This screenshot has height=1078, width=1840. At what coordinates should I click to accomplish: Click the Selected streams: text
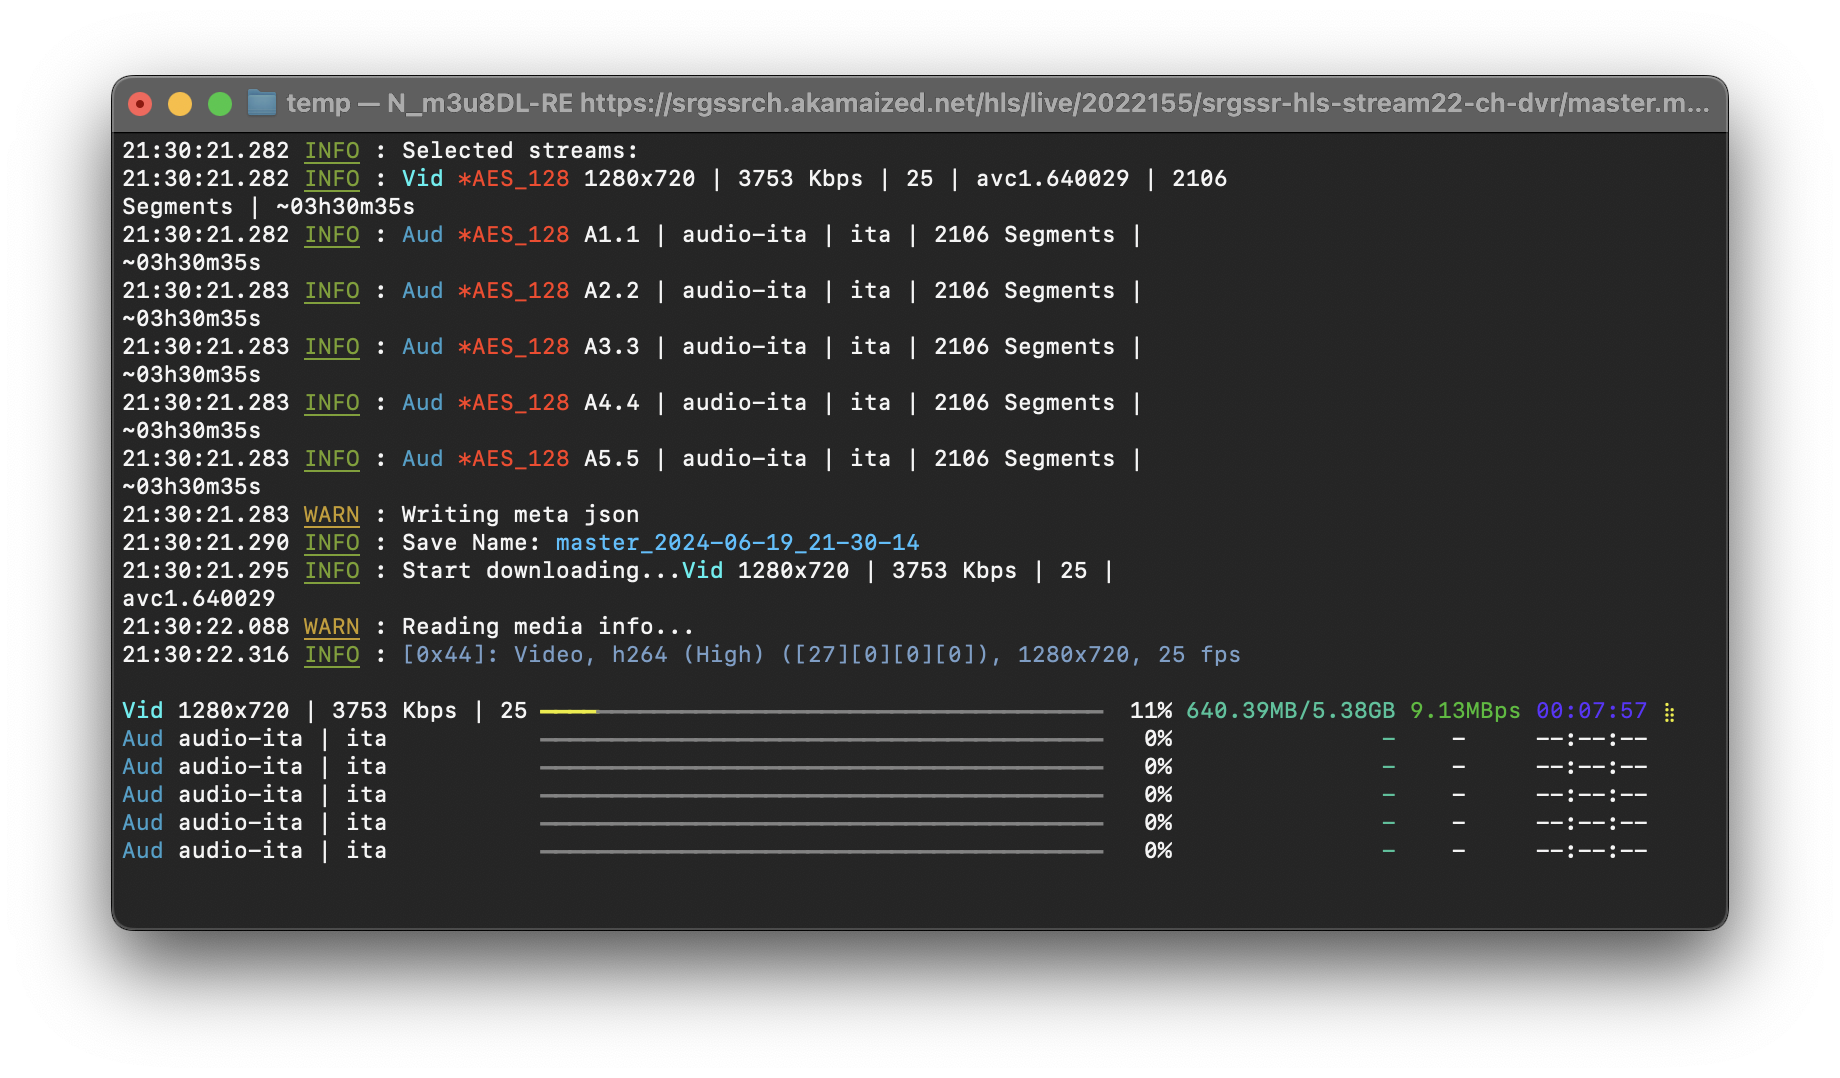pos(520,151)
